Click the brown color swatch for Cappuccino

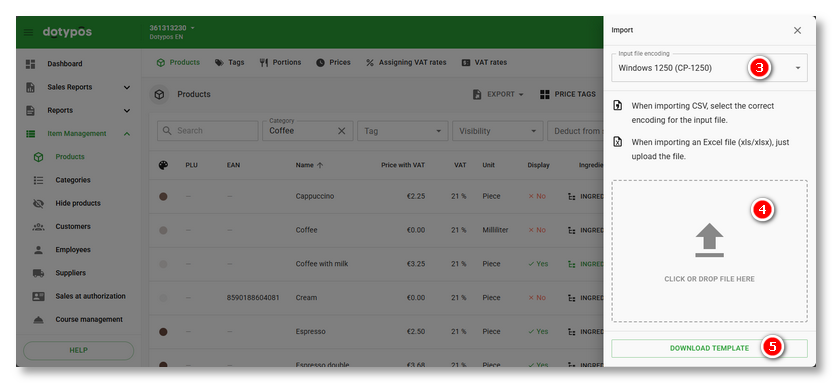click(163, 196)
